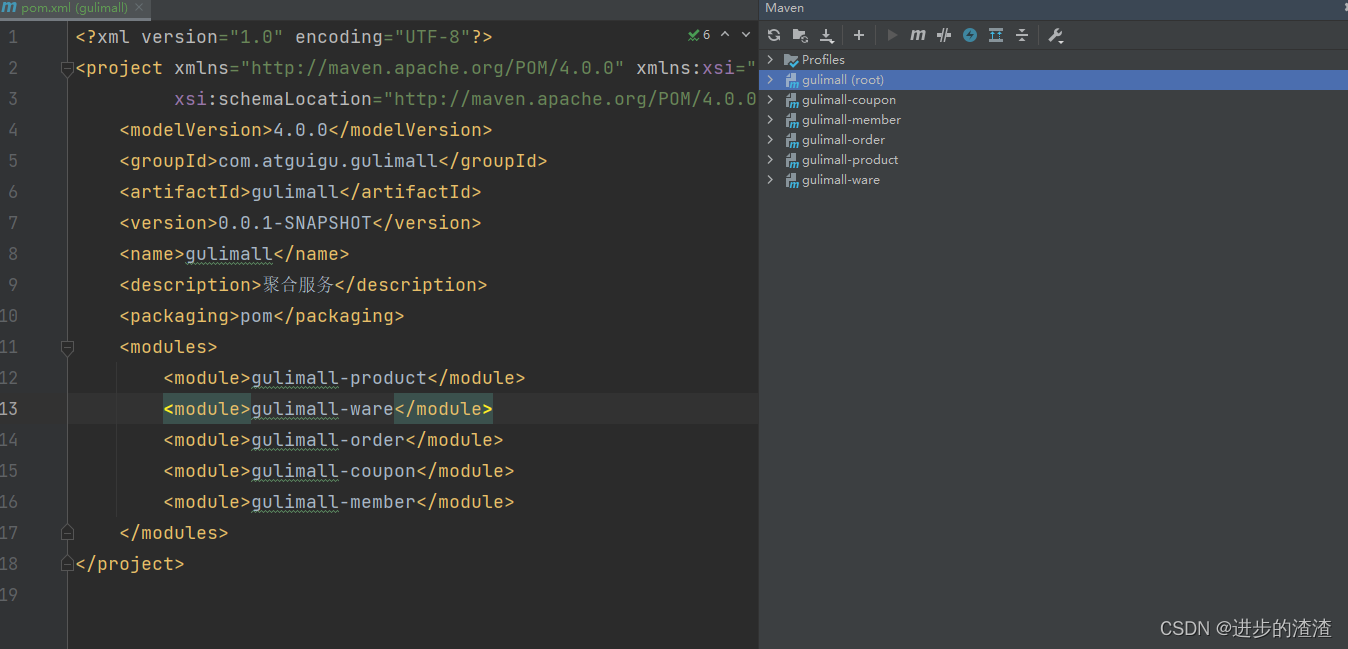1348x649 pixels.
Task: Click Collapse All icon in Maven toolbar
Action: (x=1022, y=35)
